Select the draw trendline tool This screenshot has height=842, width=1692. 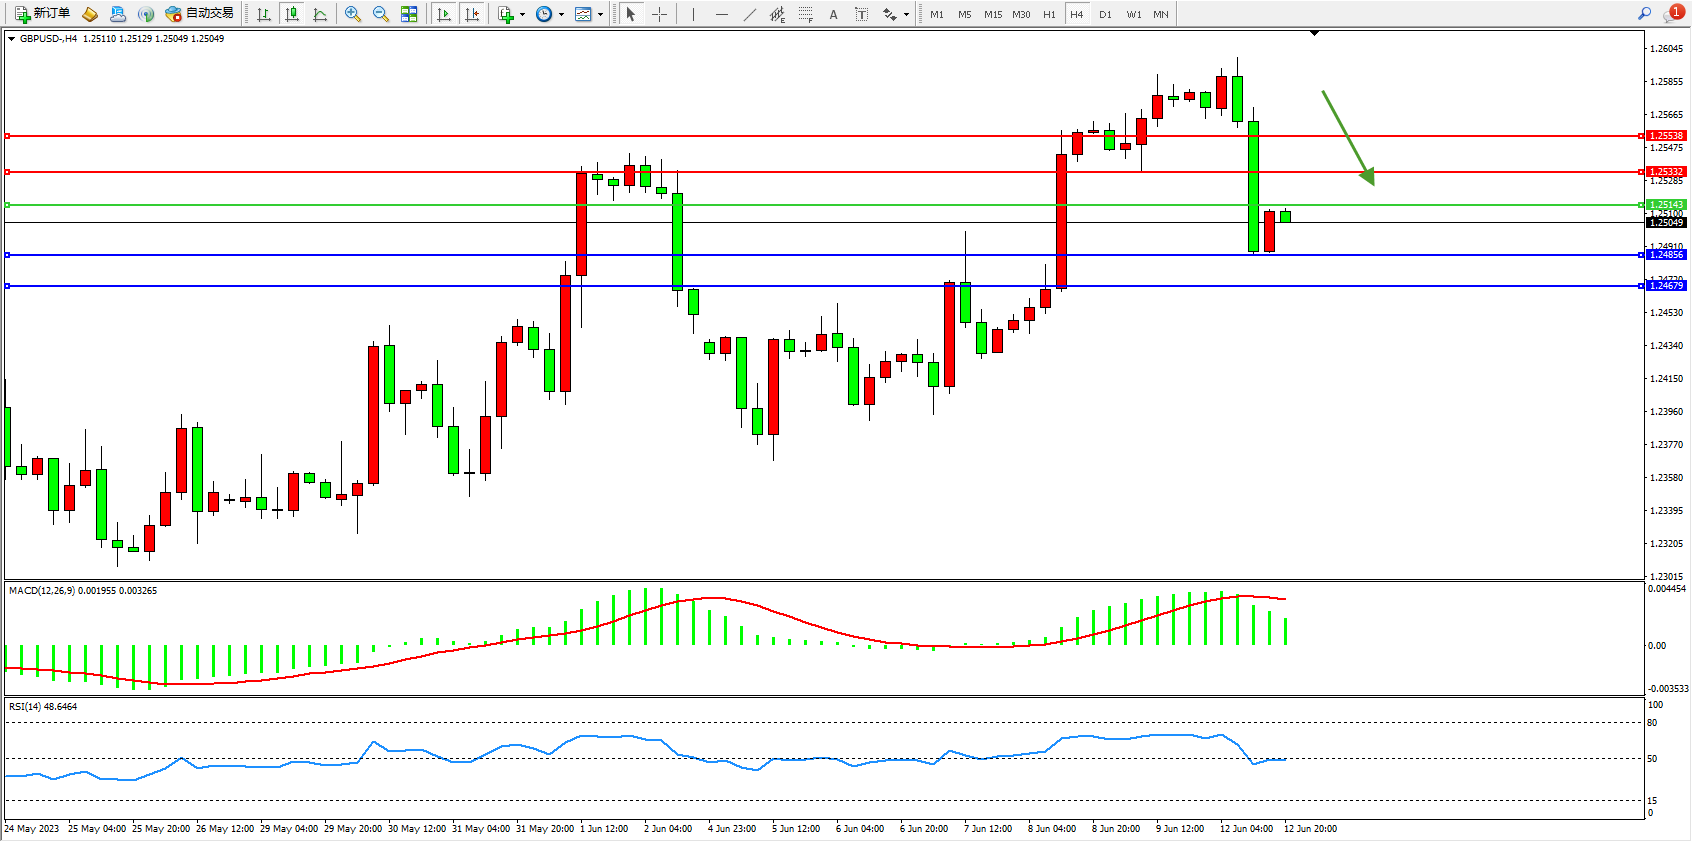click(x=749, y=14)
